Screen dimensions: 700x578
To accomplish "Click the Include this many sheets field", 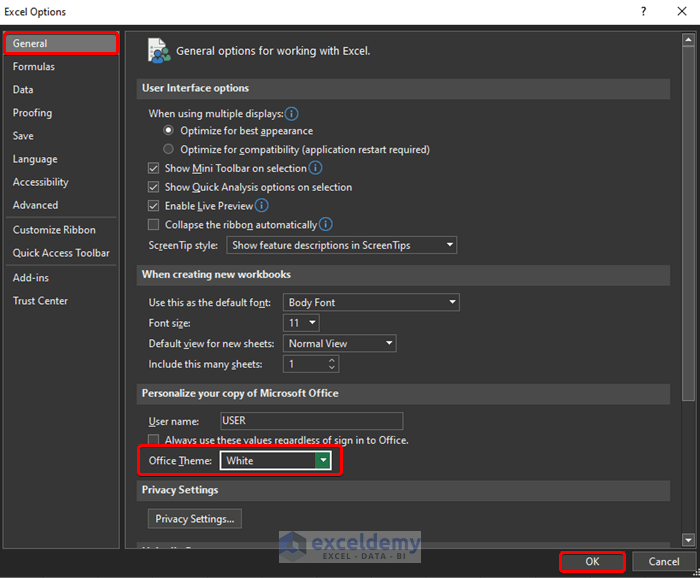I will (x=311, y=364).
